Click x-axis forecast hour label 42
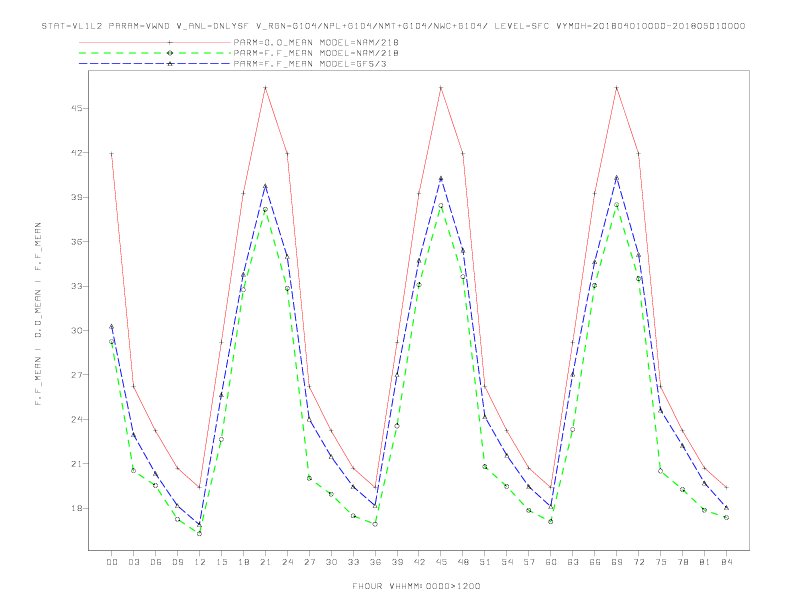The height and width of the screenshot is (612, 792). click(x=419, y=562)
